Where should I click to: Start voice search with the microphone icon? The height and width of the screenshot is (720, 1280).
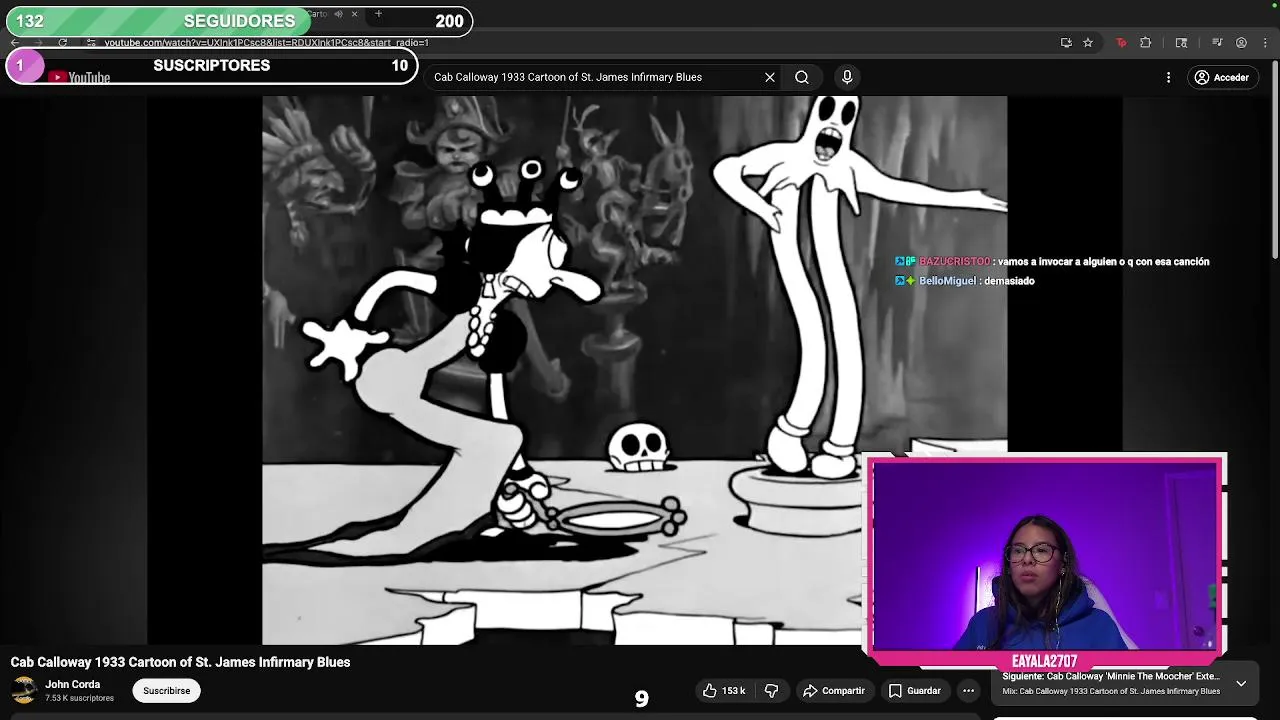click(847, 77)
